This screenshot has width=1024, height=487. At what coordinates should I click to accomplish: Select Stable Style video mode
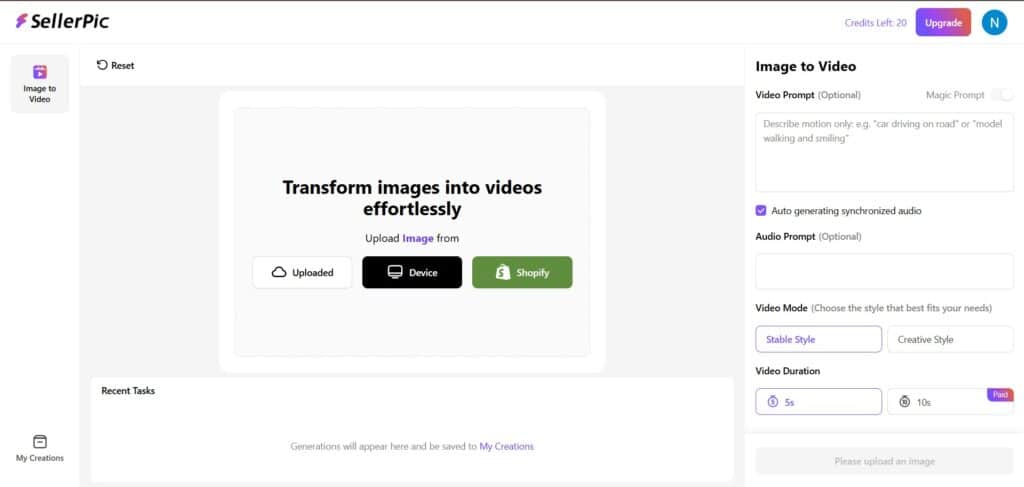[x=818, y=339]
